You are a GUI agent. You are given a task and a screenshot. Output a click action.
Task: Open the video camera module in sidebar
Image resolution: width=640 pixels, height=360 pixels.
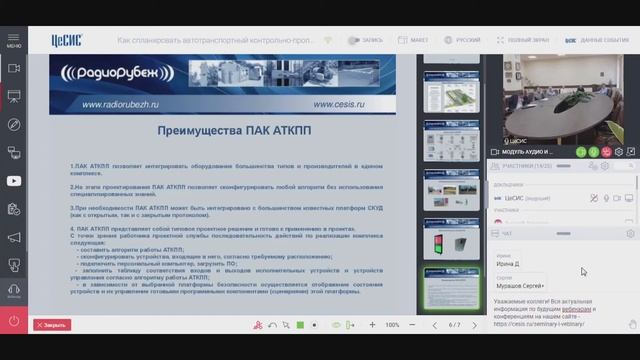14,68
